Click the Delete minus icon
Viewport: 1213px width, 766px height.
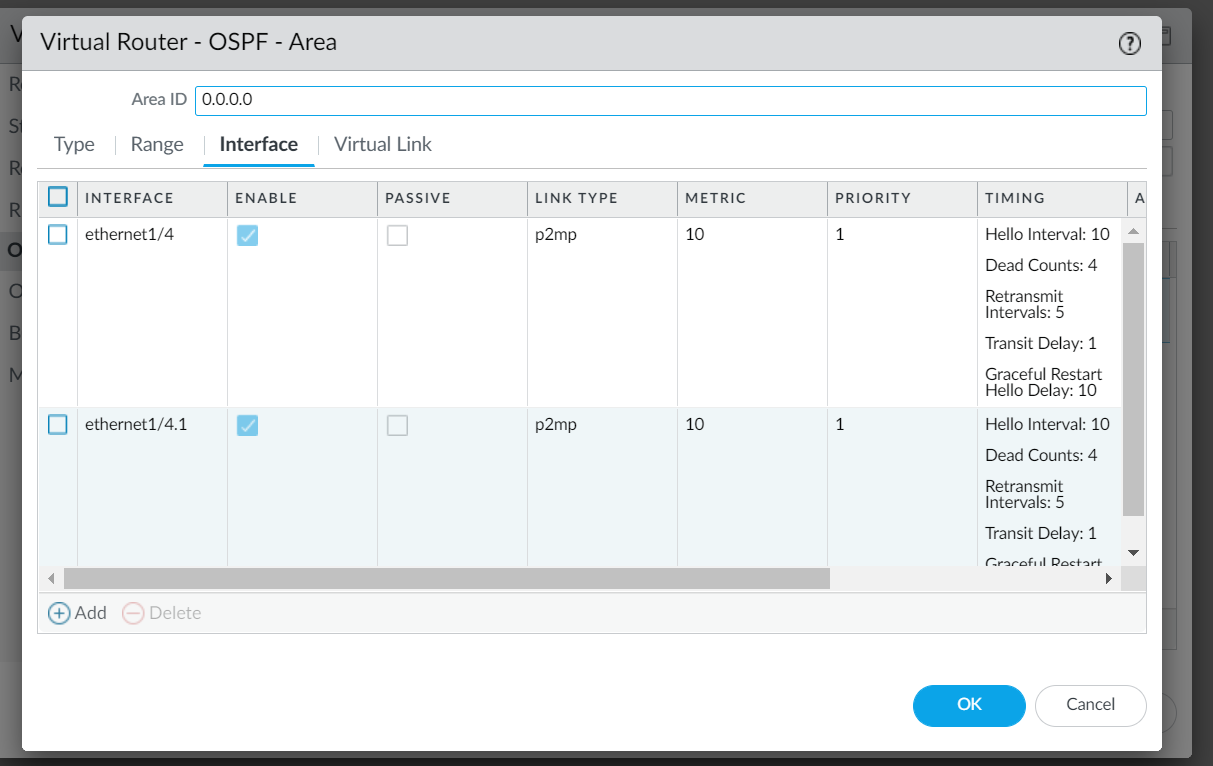tap(133, 613)
